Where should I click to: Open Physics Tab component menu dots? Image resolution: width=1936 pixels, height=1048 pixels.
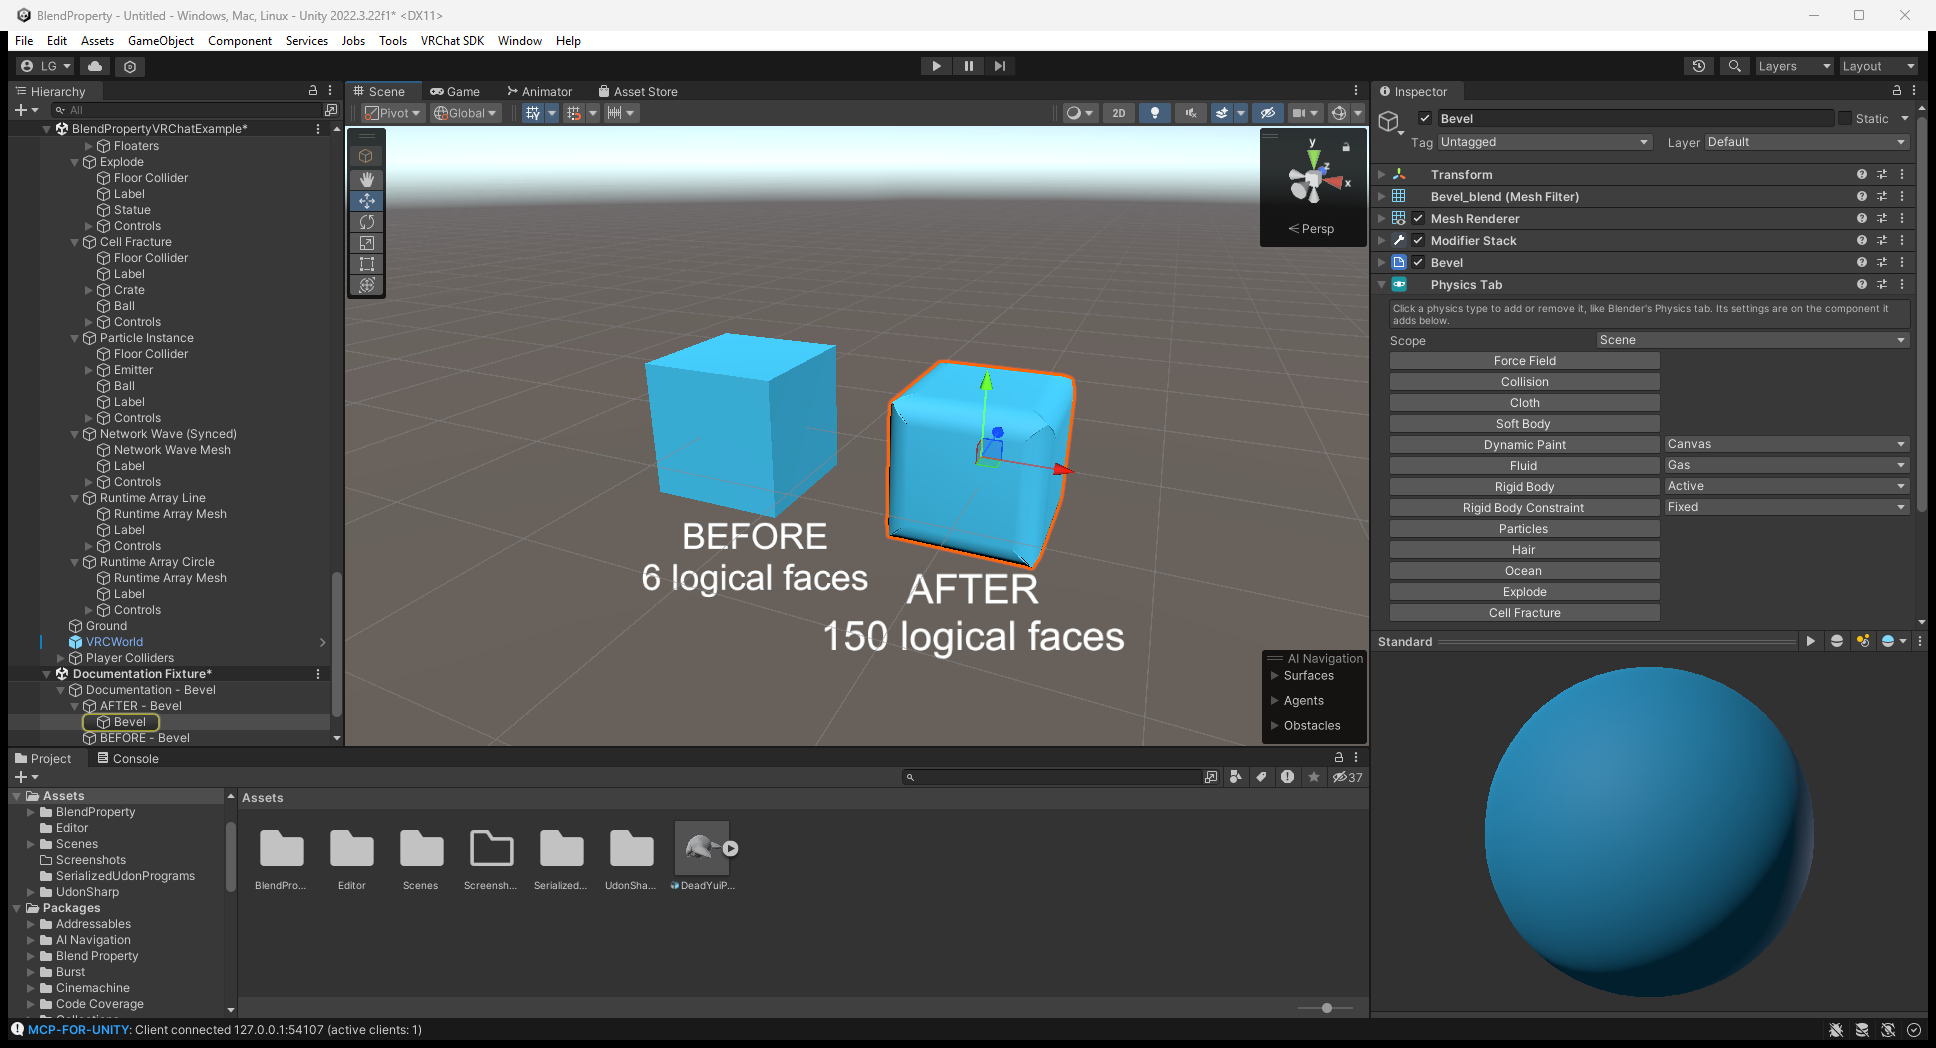click(x=1902, y=284)
